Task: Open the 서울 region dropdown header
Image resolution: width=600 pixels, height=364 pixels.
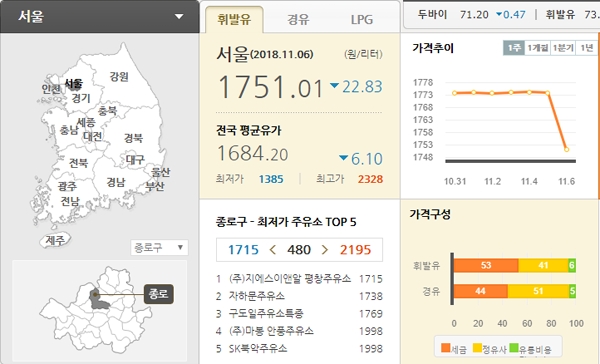Action: click(x=99, y=16)
